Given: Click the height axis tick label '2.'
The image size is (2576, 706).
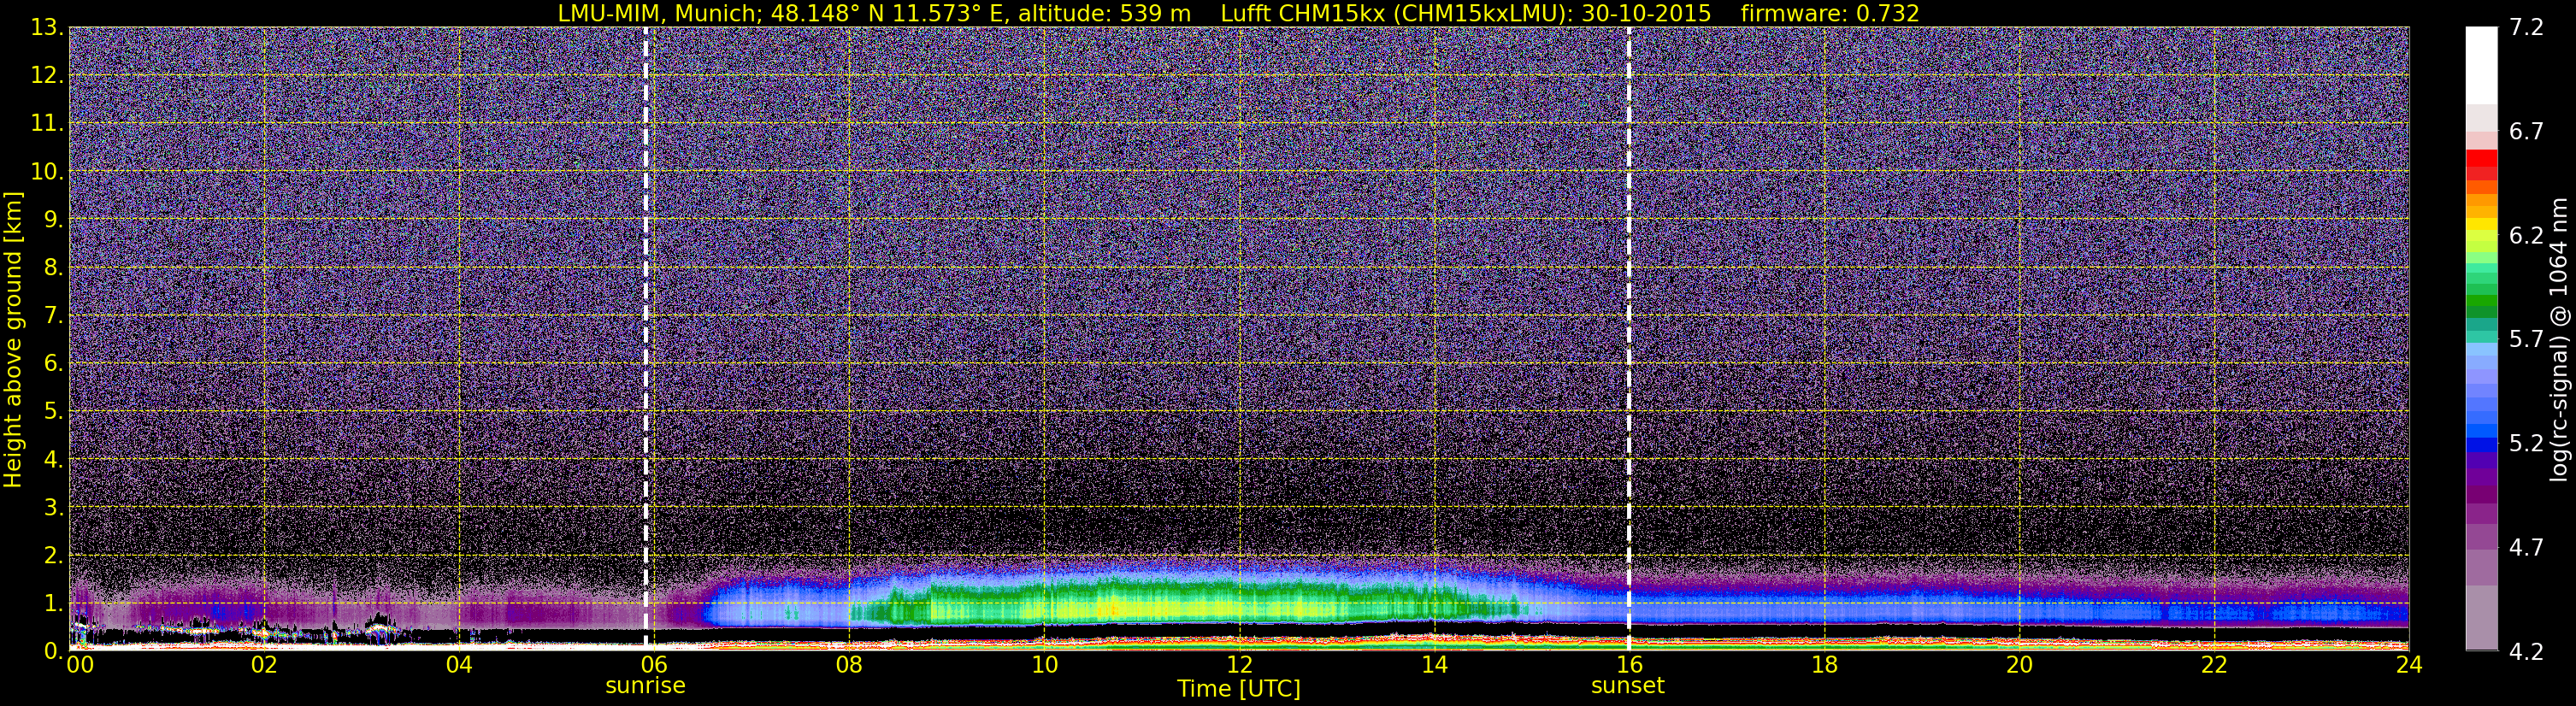Looking at the screenshot, I should pos(54,556).
